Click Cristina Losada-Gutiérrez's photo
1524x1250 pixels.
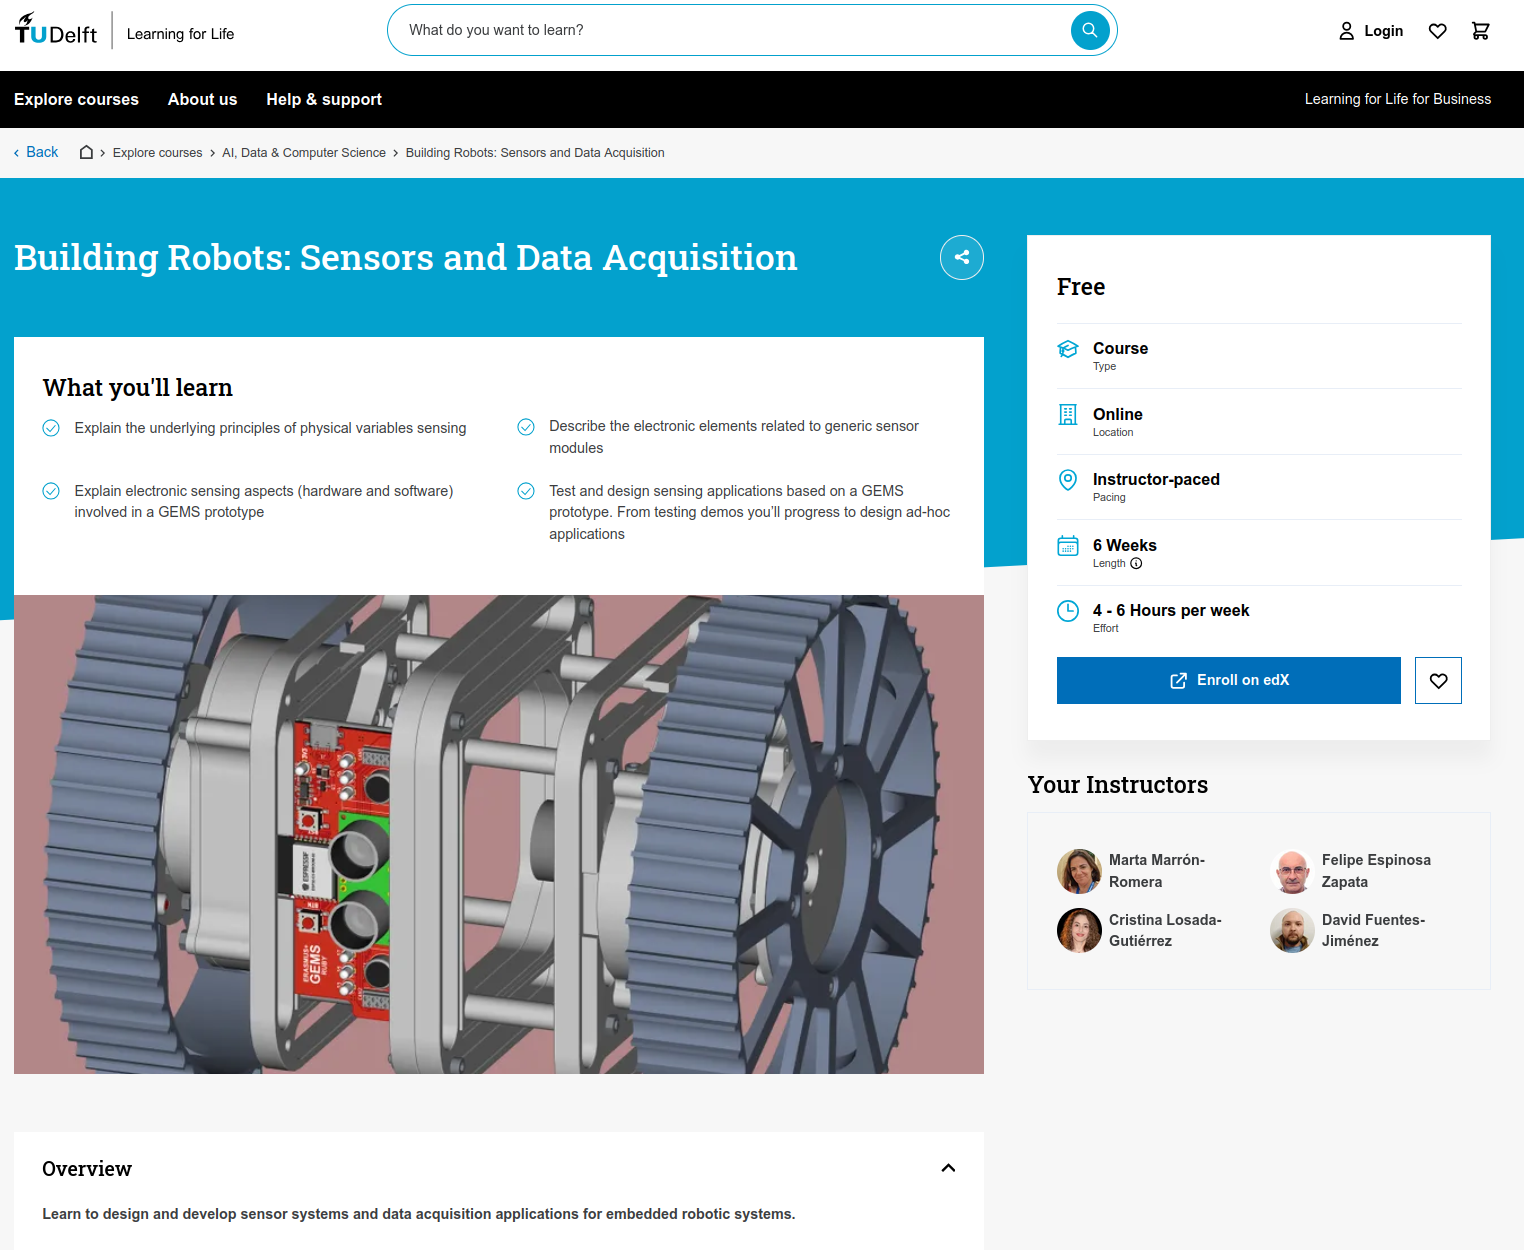1079,930
